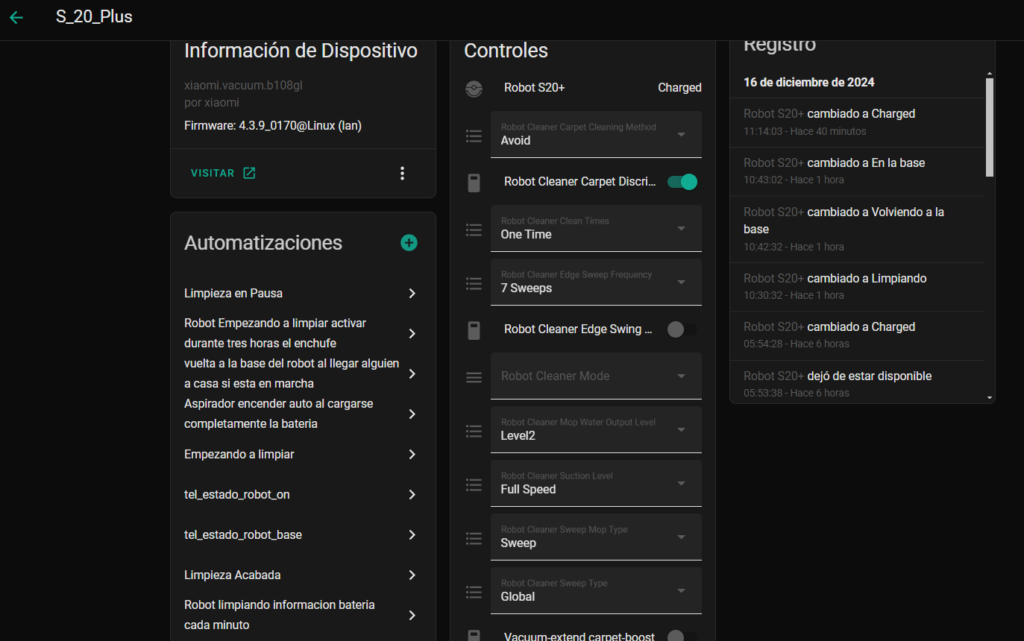The height and width of the screenshot is (641, 1024).
Task: Click the external link icon beside VISITAR
Action: click(x=249, y=173)
